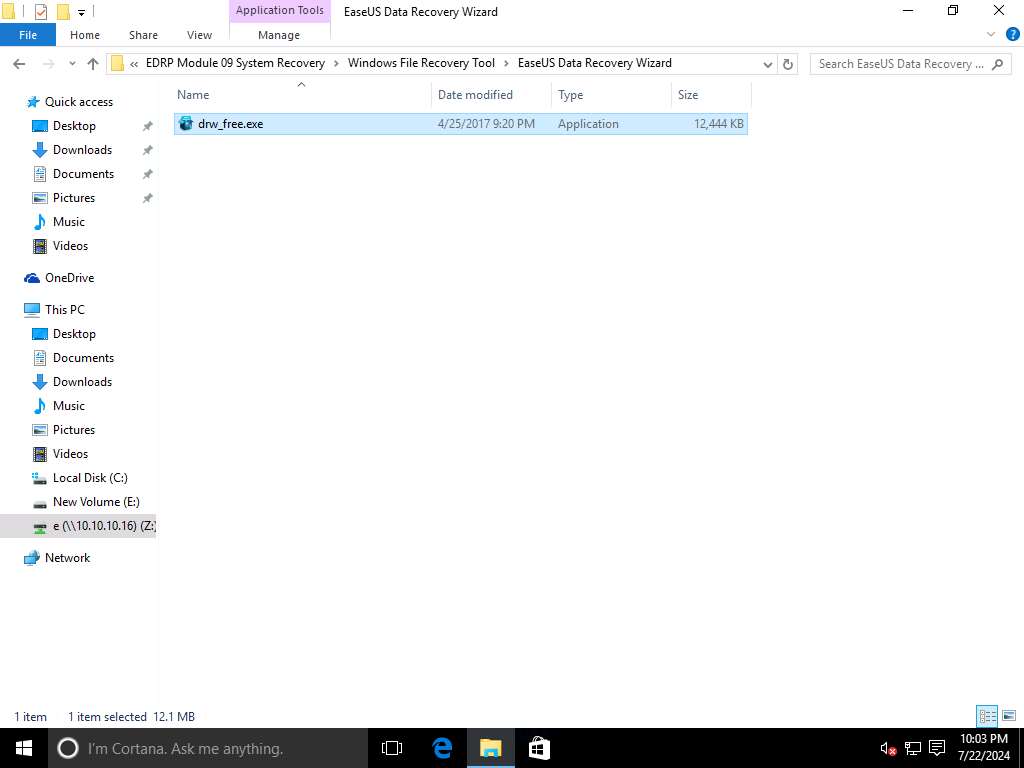Open Desktop under This PC
The image size is (1024, 768).
click(x=74, y=334)
